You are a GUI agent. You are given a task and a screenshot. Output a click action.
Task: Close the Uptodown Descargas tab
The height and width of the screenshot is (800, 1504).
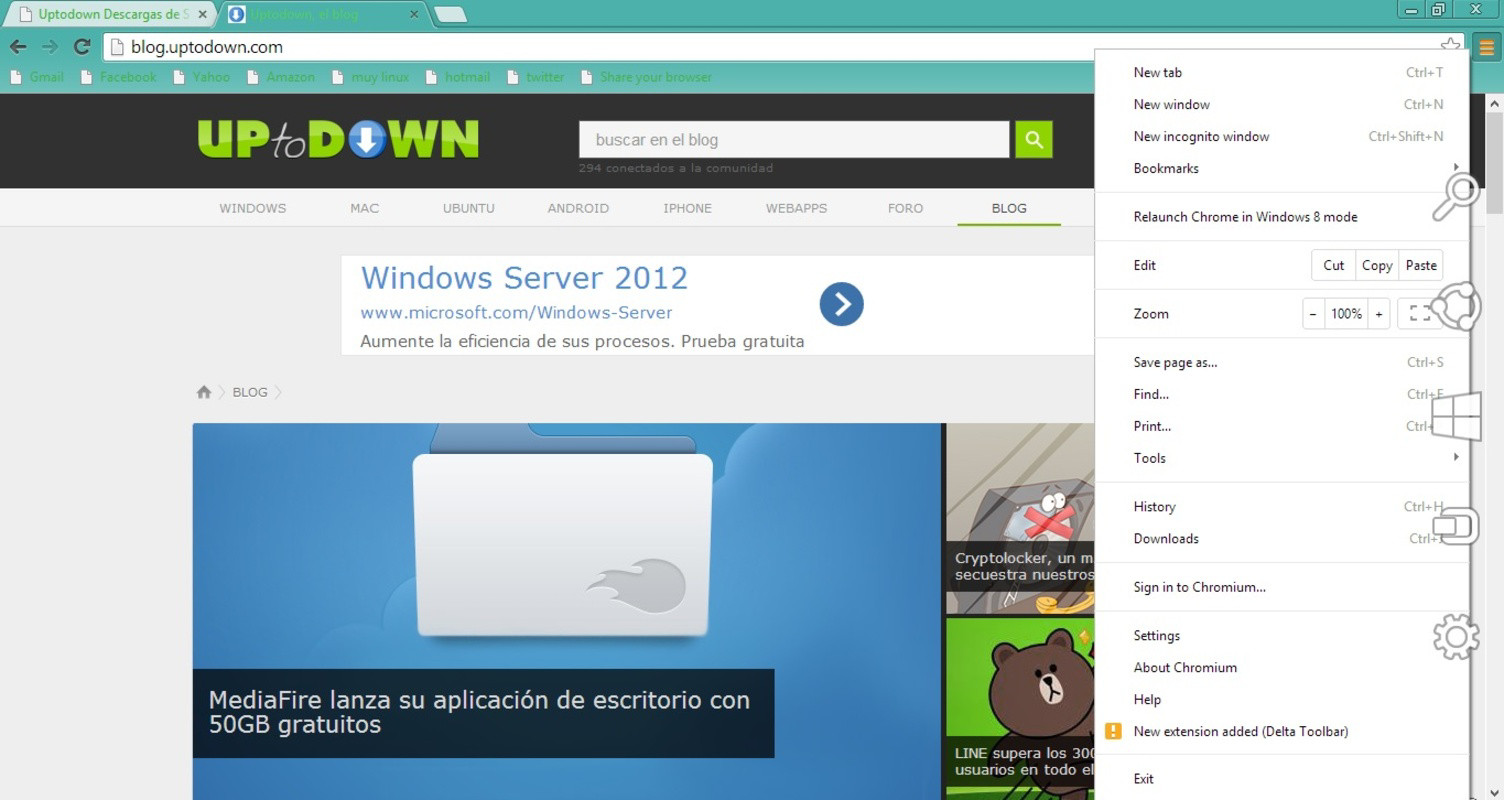click(202, 15)
